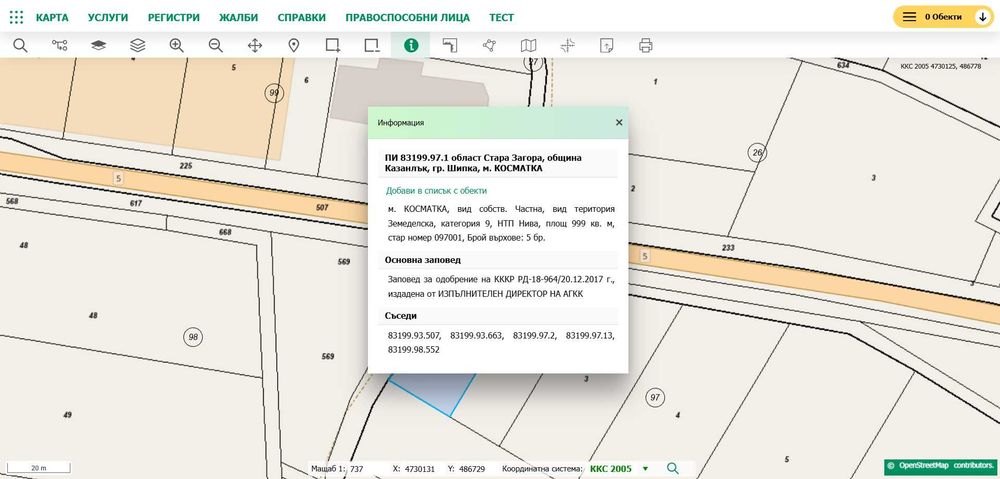Viewport: 1000px width, 479px height.
Task: Select the location pin marker tool
Action: click(294, 45)
